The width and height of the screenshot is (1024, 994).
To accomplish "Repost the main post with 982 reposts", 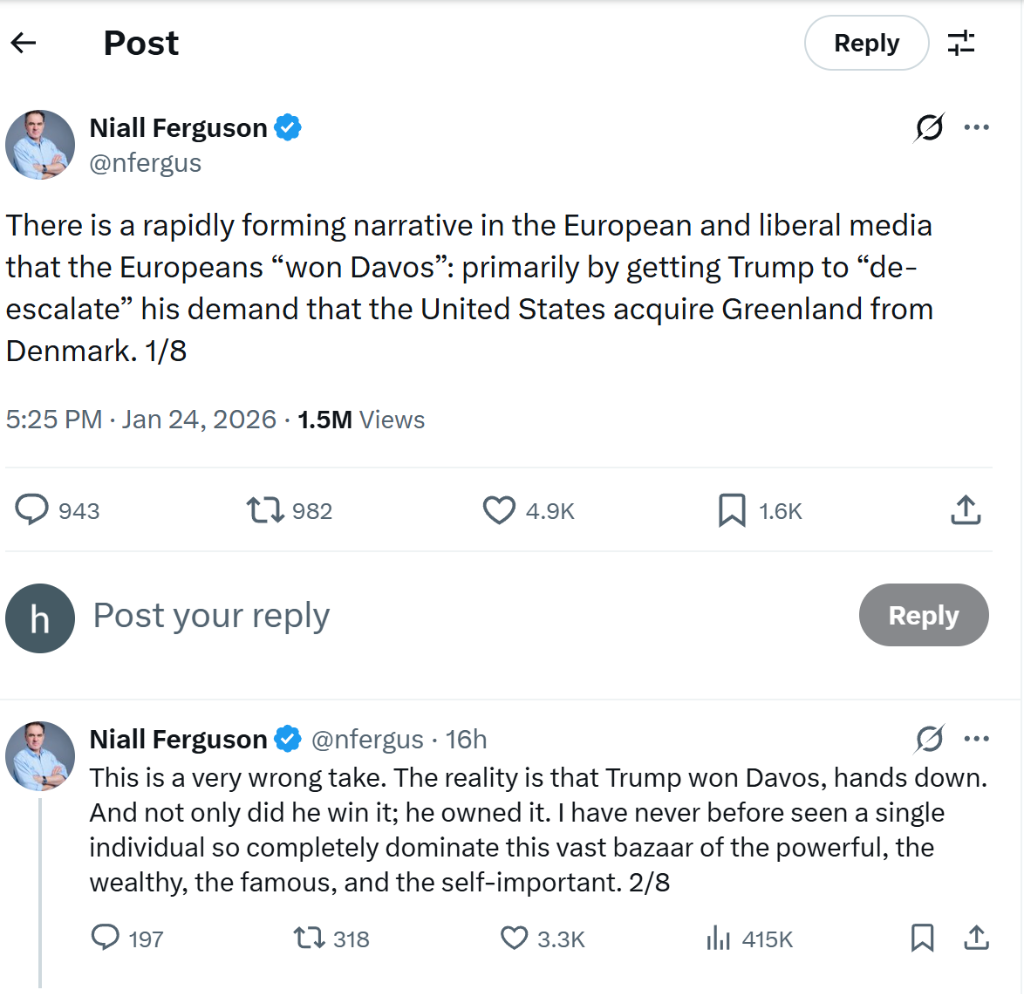I will (264, 511).
